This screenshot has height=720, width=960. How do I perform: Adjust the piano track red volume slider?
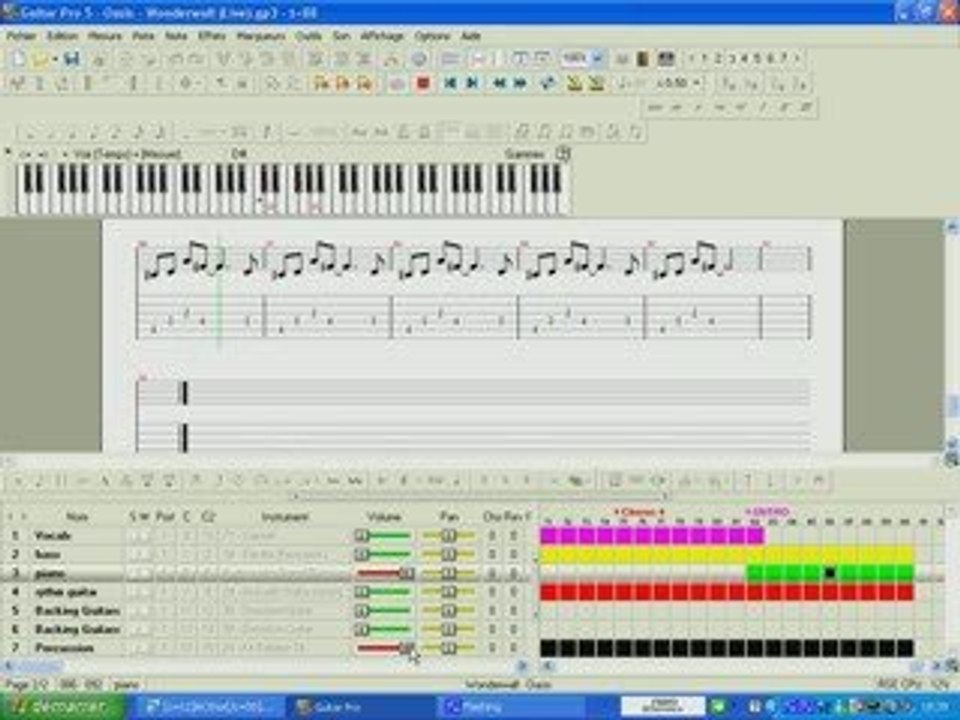point(384,574)
